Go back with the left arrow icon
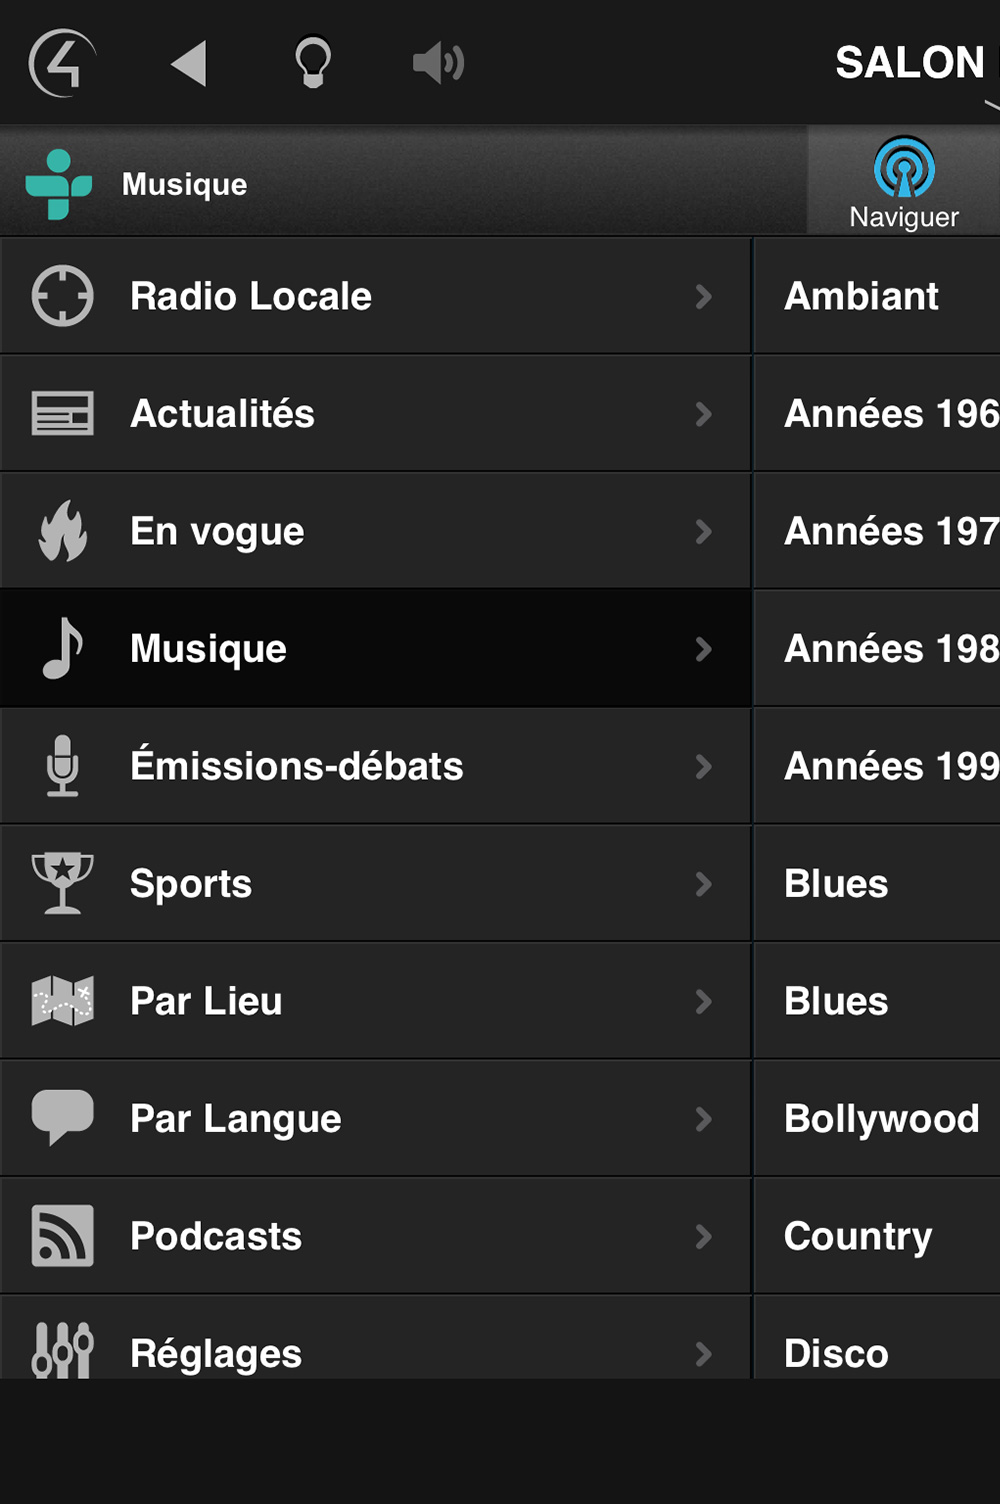The width and height of the screenshot is (1000, 1504). tap(188, 63)
